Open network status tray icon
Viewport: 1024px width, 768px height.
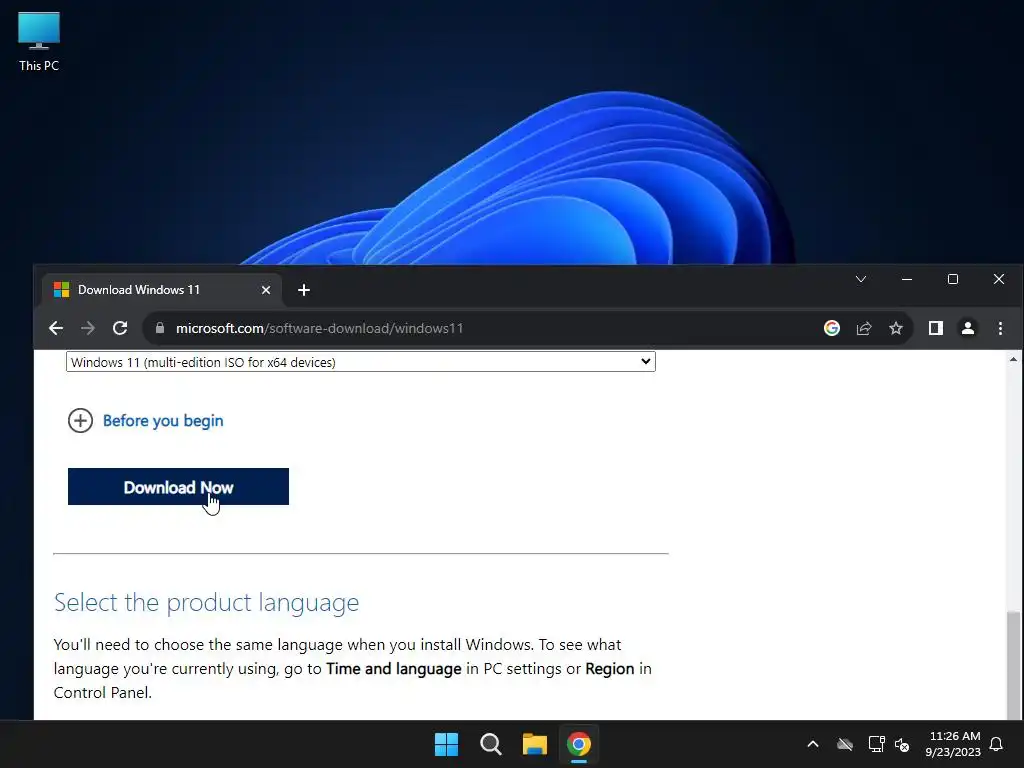pos(876,744)
